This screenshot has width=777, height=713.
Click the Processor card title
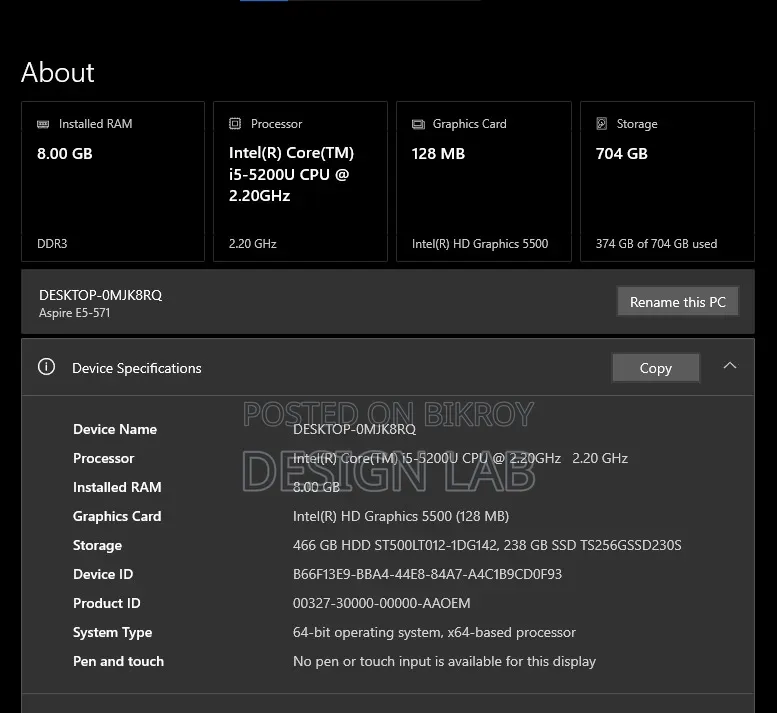pos(277,124)
